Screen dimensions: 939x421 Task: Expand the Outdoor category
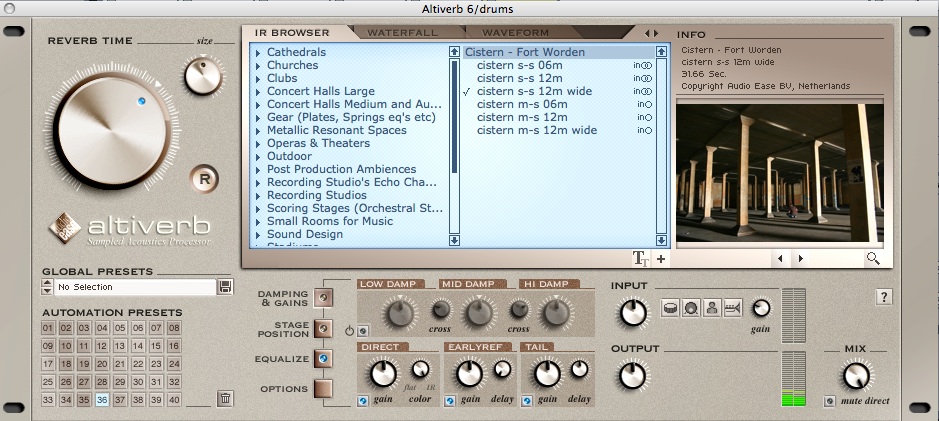258,157
